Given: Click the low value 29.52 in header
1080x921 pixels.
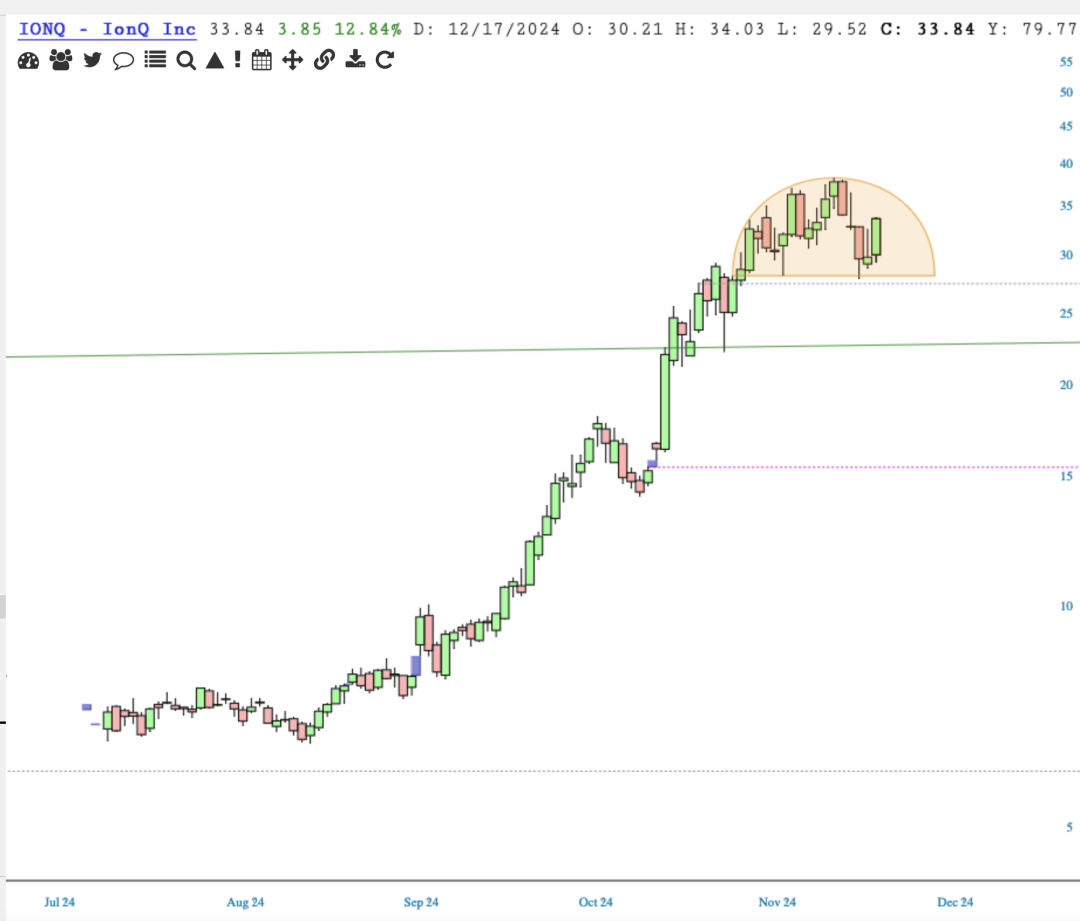Looking at the screenshot, I should tap(839, 29).
